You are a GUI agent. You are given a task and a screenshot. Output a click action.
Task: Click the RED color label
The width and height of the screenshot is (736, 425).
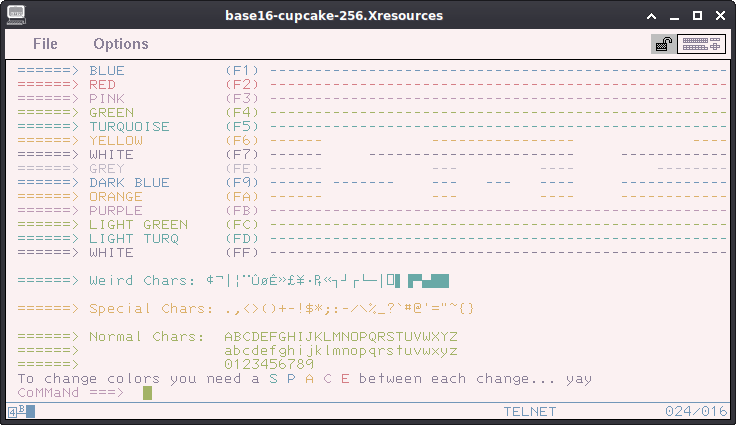tap(102, 85)
